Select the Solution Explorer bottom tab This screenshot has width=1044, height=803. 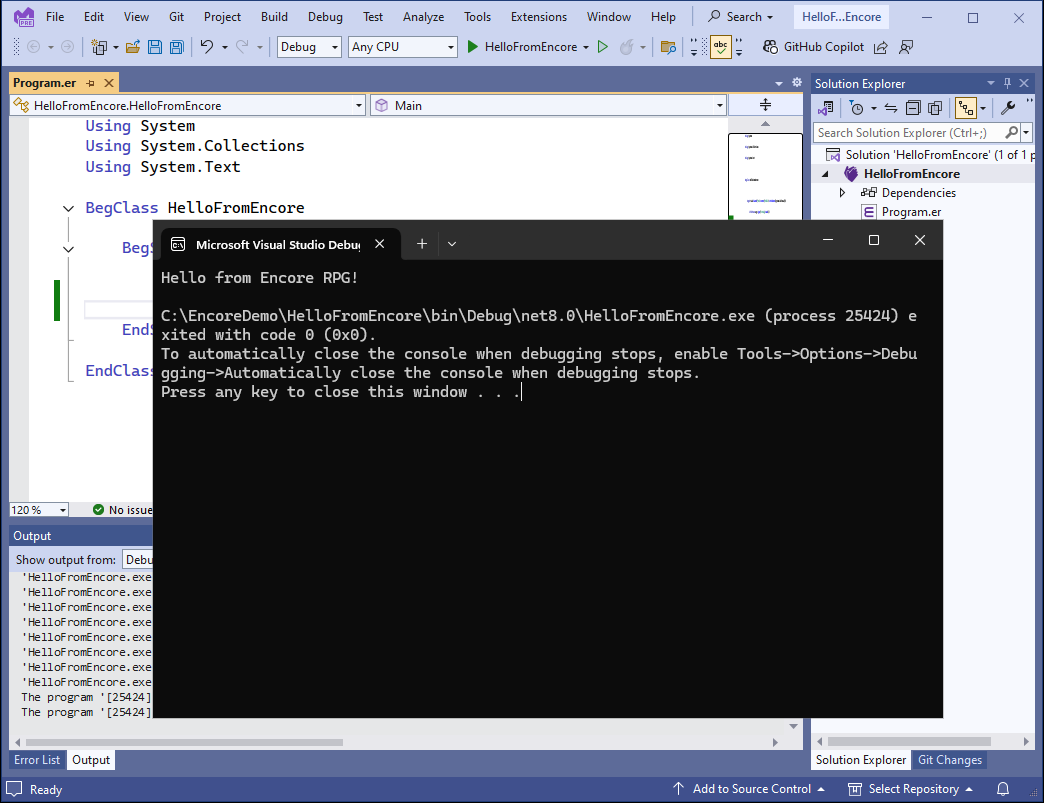(x=861, y=760)
